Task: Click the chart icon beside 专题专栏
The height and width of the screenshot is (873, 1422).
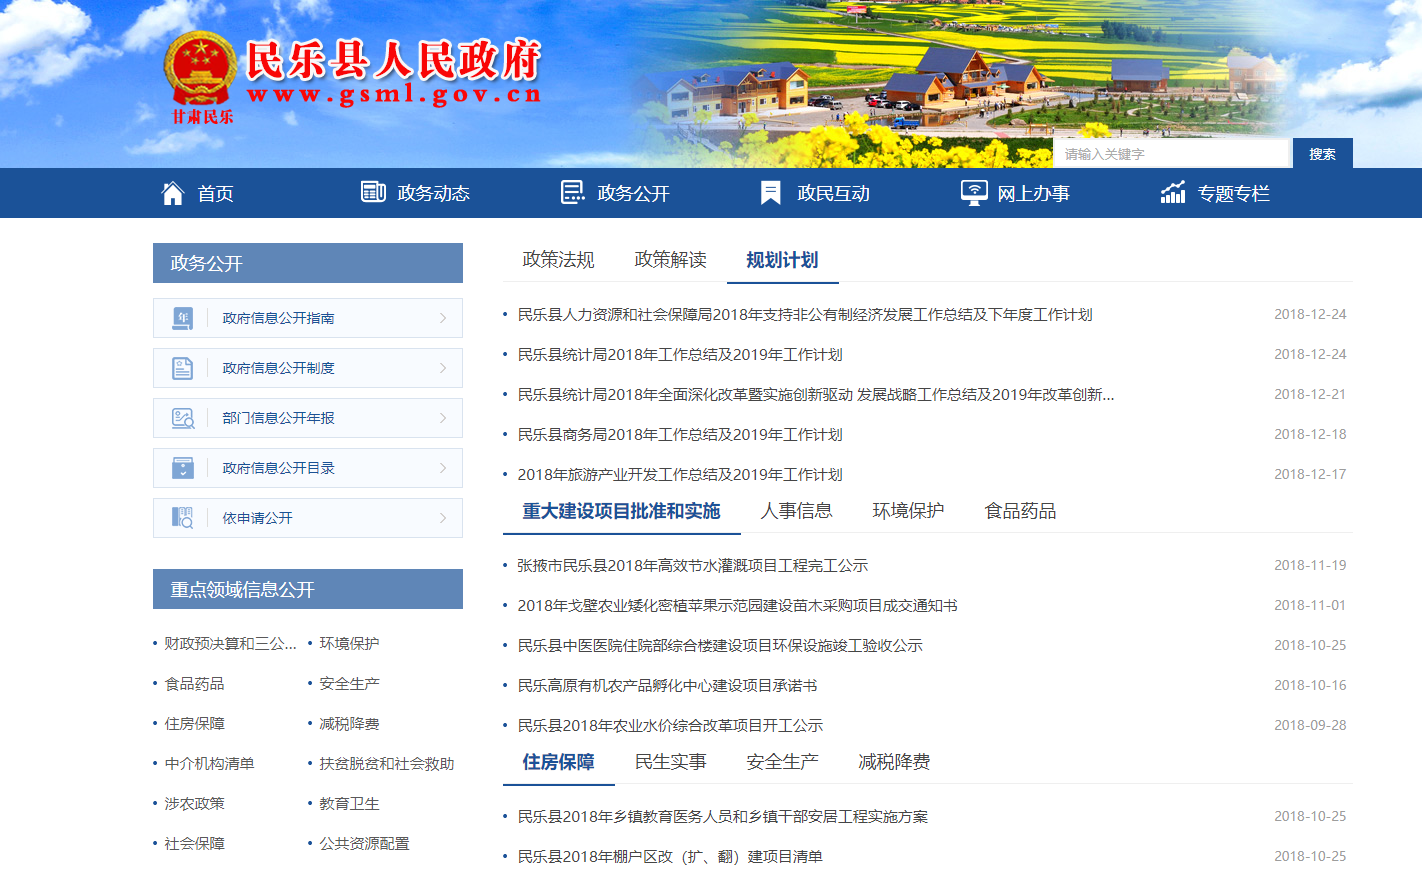Action: pyautogui.click(x=1173, y=192)
